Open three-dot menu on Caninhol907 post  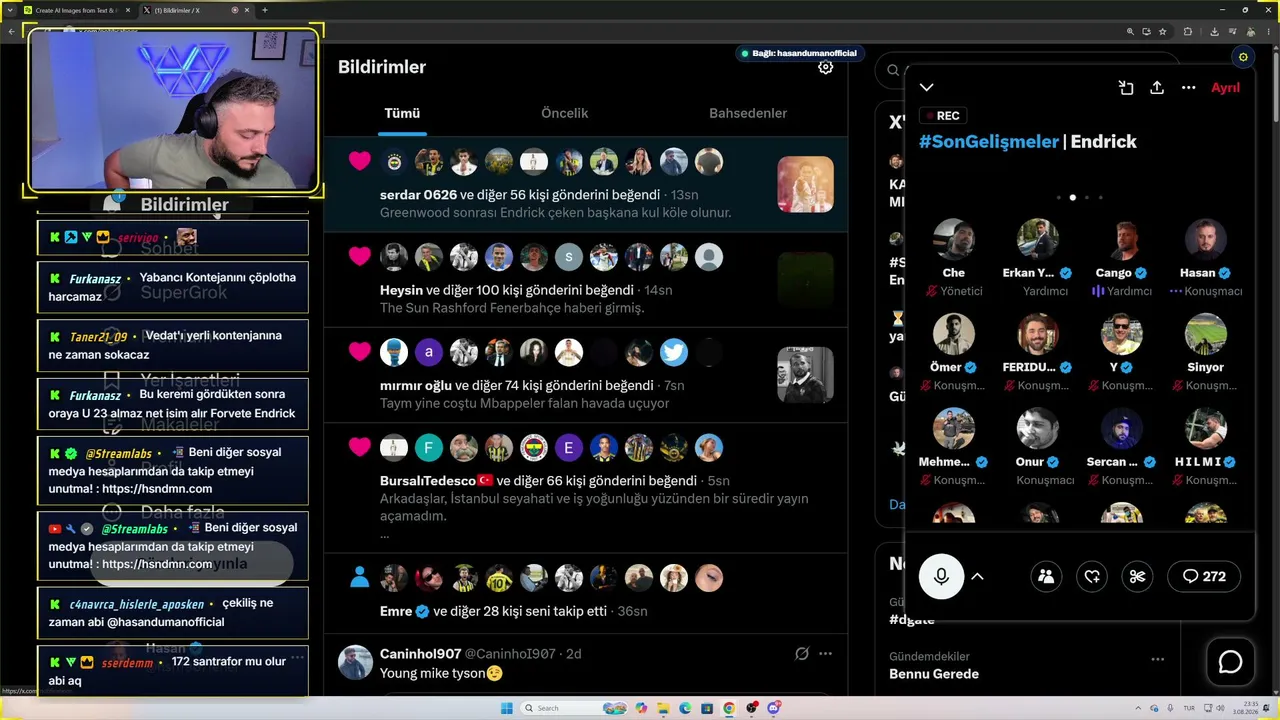pos(825,654)
